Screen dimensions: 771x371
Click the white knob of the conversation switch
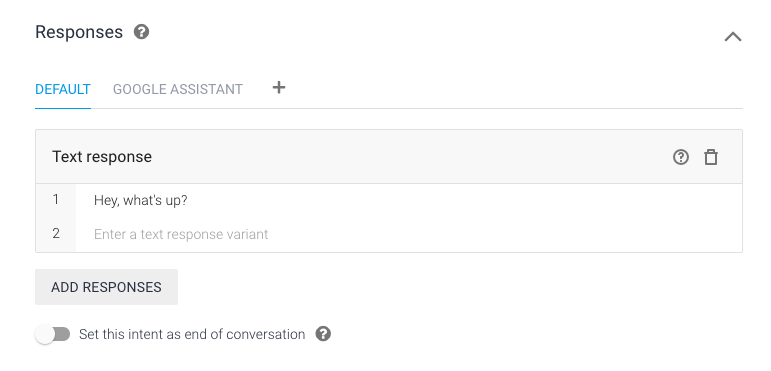[x=45, y=335]
